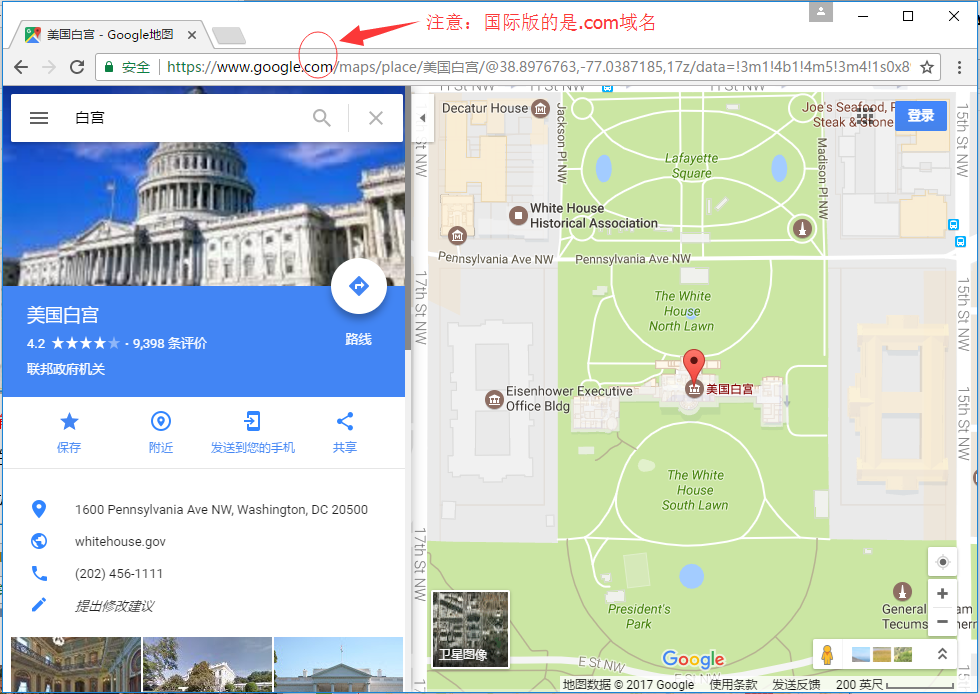The height and width of the screenshot is (694, 980).
Task: Click the 白宫 search input field
Action: pos(188,118)
